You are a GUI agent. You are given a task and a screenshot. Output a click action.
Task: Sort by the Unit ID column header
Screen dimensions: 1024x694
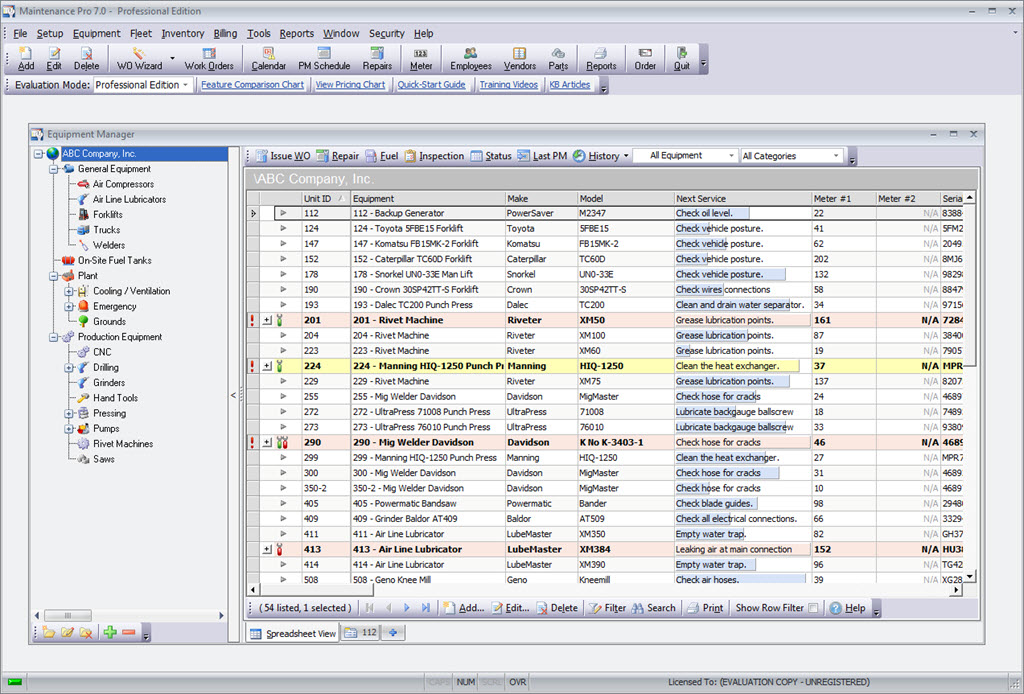[325, 198]
